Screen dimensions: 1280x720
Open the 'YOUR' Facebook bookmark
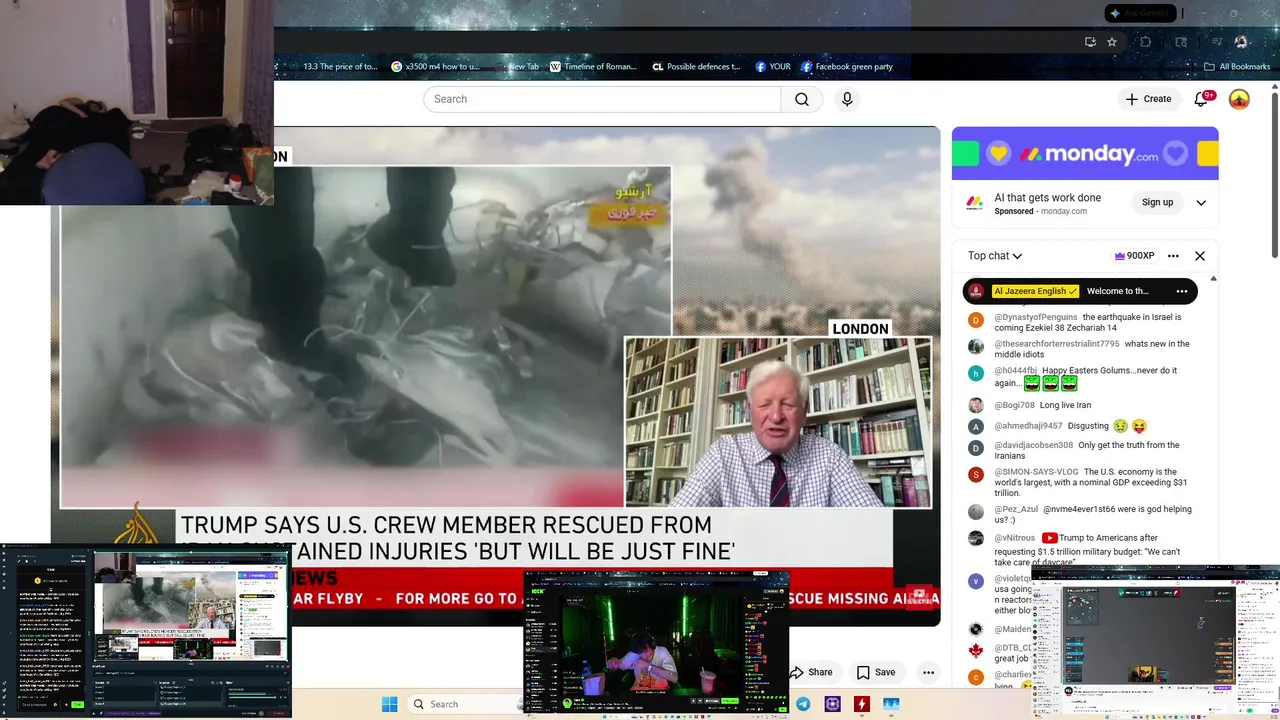(773, 67)
